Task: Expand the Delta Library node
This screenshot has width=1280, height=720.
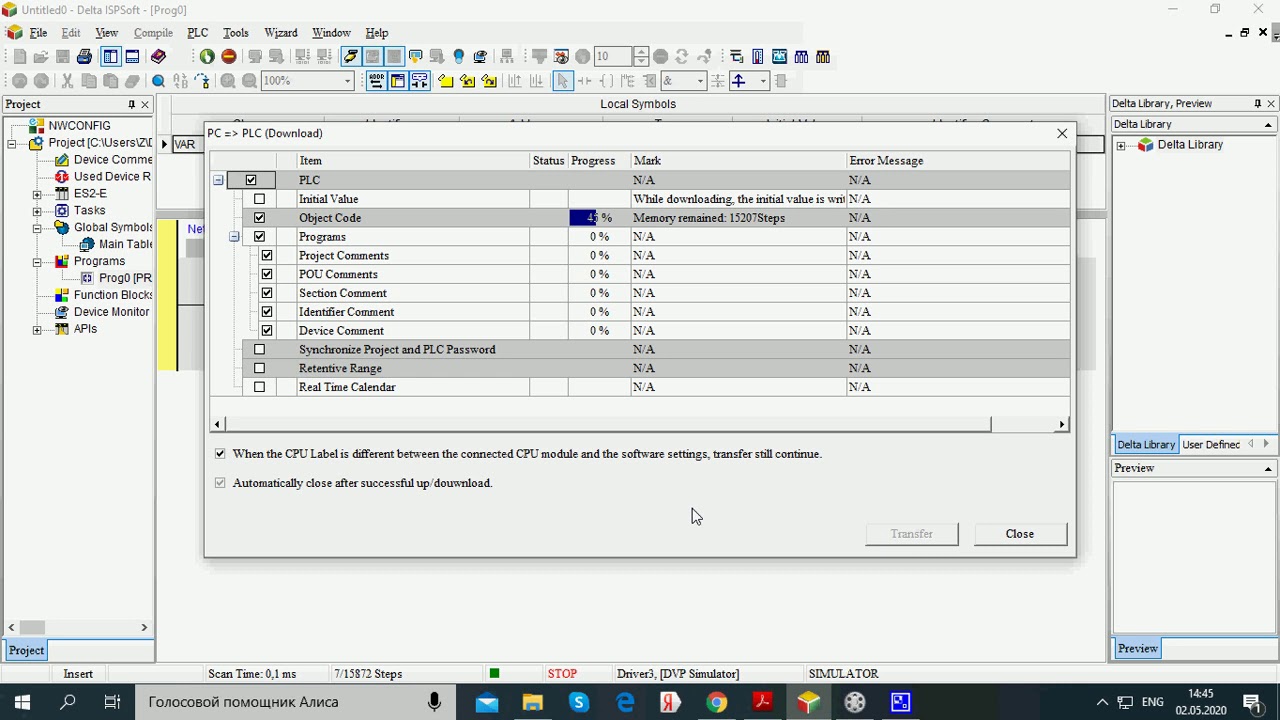Action: tap(1120, 145)
